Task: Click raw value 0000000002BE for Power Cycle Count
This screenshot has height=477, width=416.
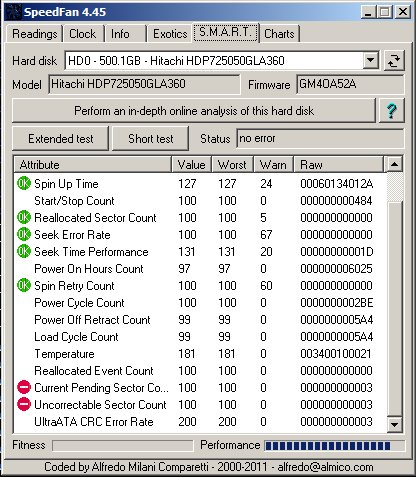Action: click(337, 303)
